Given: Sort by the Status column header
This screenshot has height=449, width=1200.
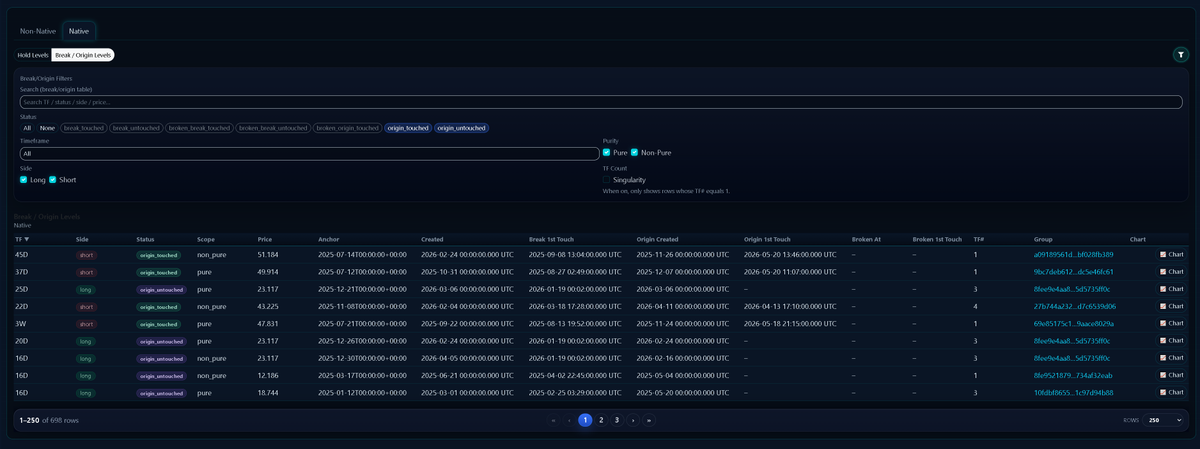Looking at the screenshot, I should 146,239.
